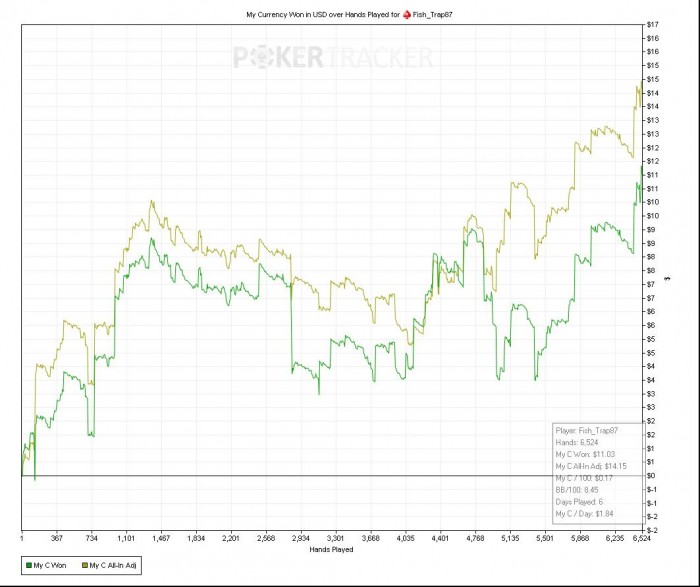Click the x-axis label 734
Screen dimensions: 700x587
coord(91,538)
